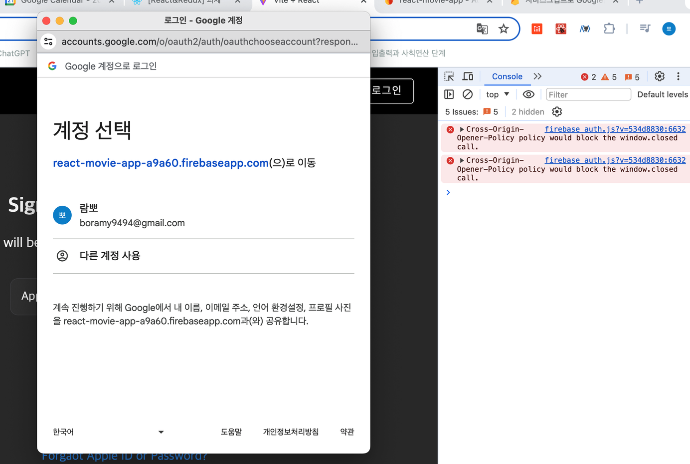This screenshot has height=464, width=690.
Task: Open the DevTools settings gear
Action: 659,76
